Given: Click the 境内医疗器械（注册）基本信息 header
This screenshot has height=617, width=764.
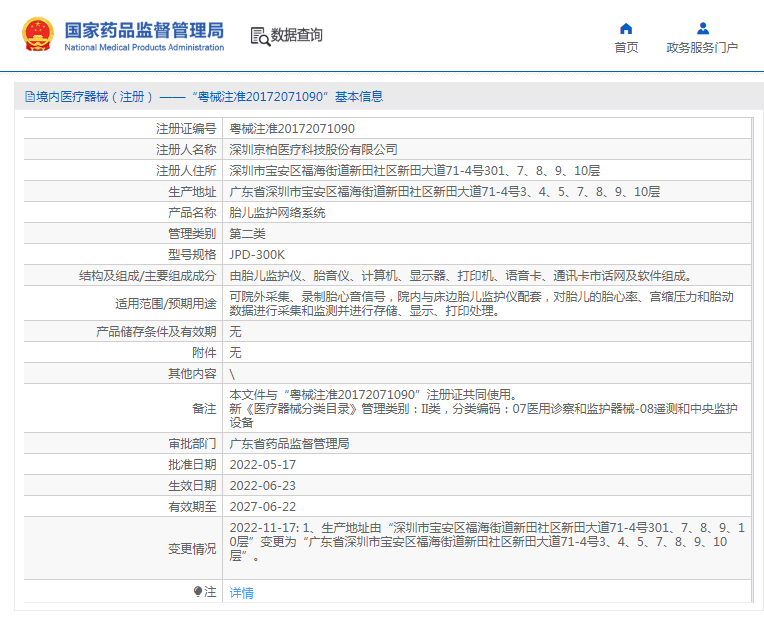Looking at the screenshot, I should click(204, 96).
